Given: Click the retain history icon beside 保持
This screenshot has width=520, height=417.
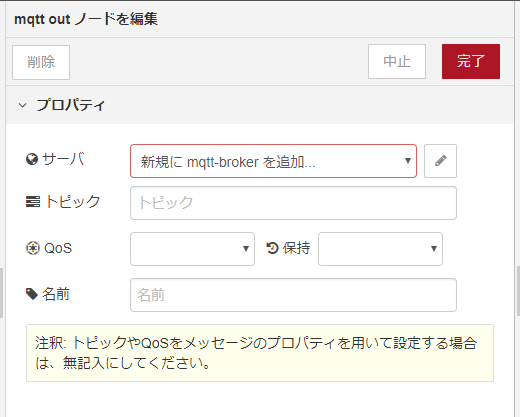Looking at the screenshot, I should (272, 248).
